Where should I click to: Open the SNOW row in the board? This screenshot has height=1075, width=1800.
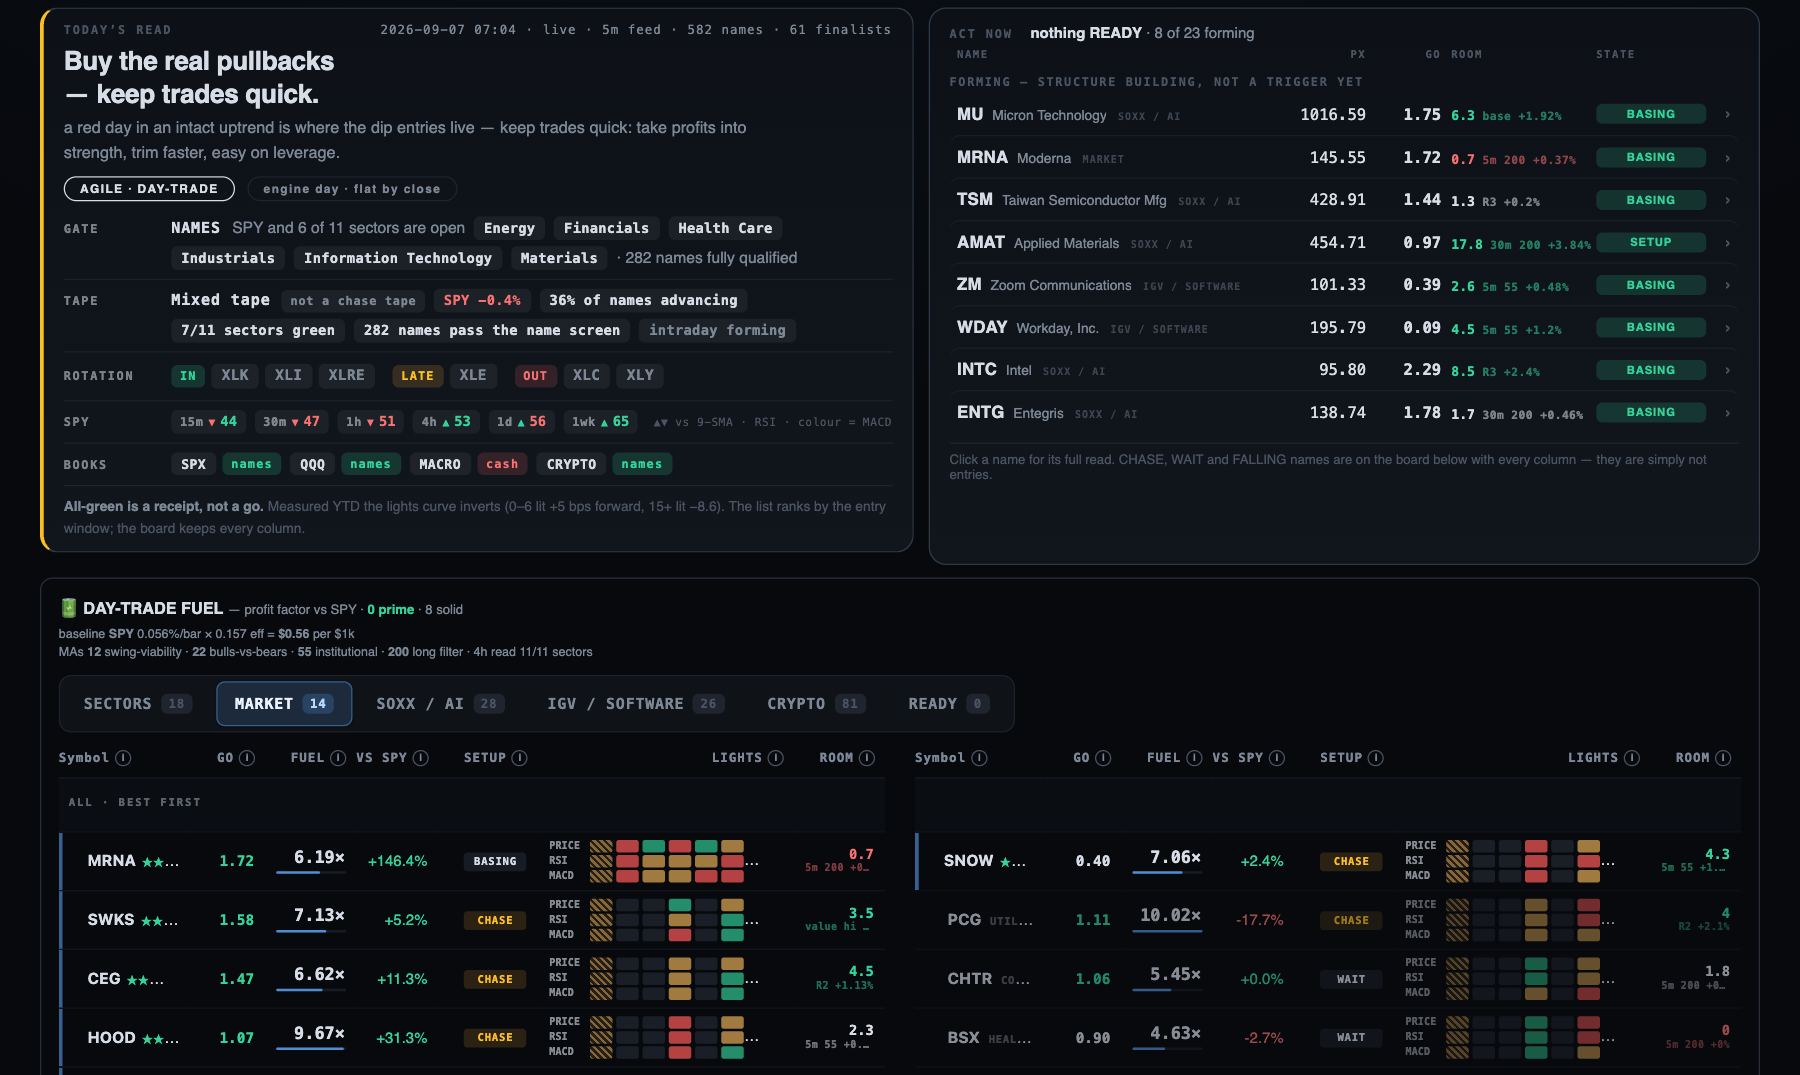click(x=1328, y=861)
